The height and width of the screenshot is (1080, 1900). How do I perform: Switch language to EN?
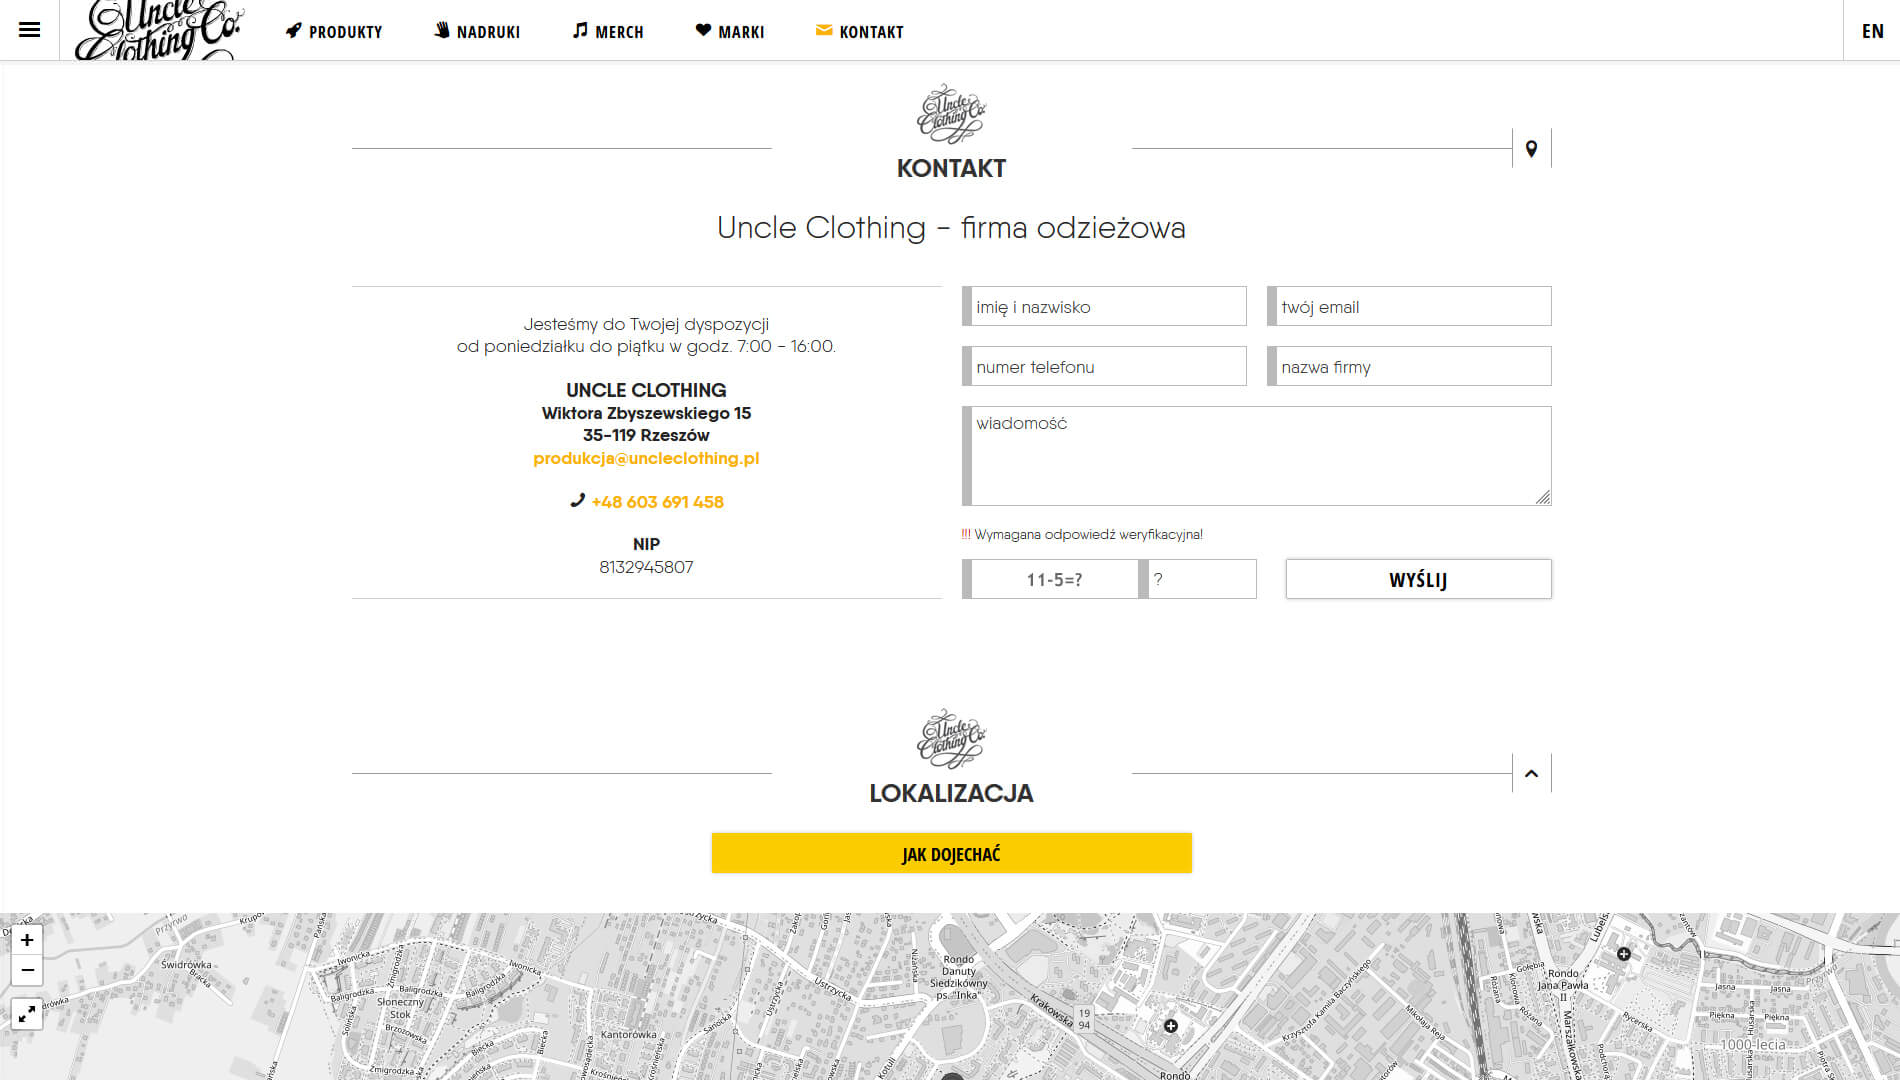coord(1872,31)
